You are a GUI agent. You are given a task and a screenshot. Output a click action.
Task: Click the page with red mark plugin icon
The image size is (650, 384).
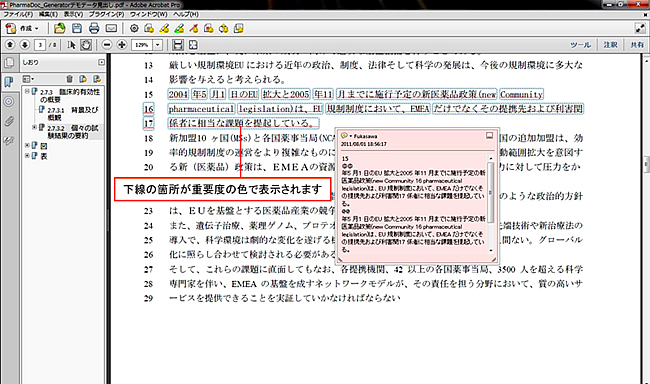point(209,28)
